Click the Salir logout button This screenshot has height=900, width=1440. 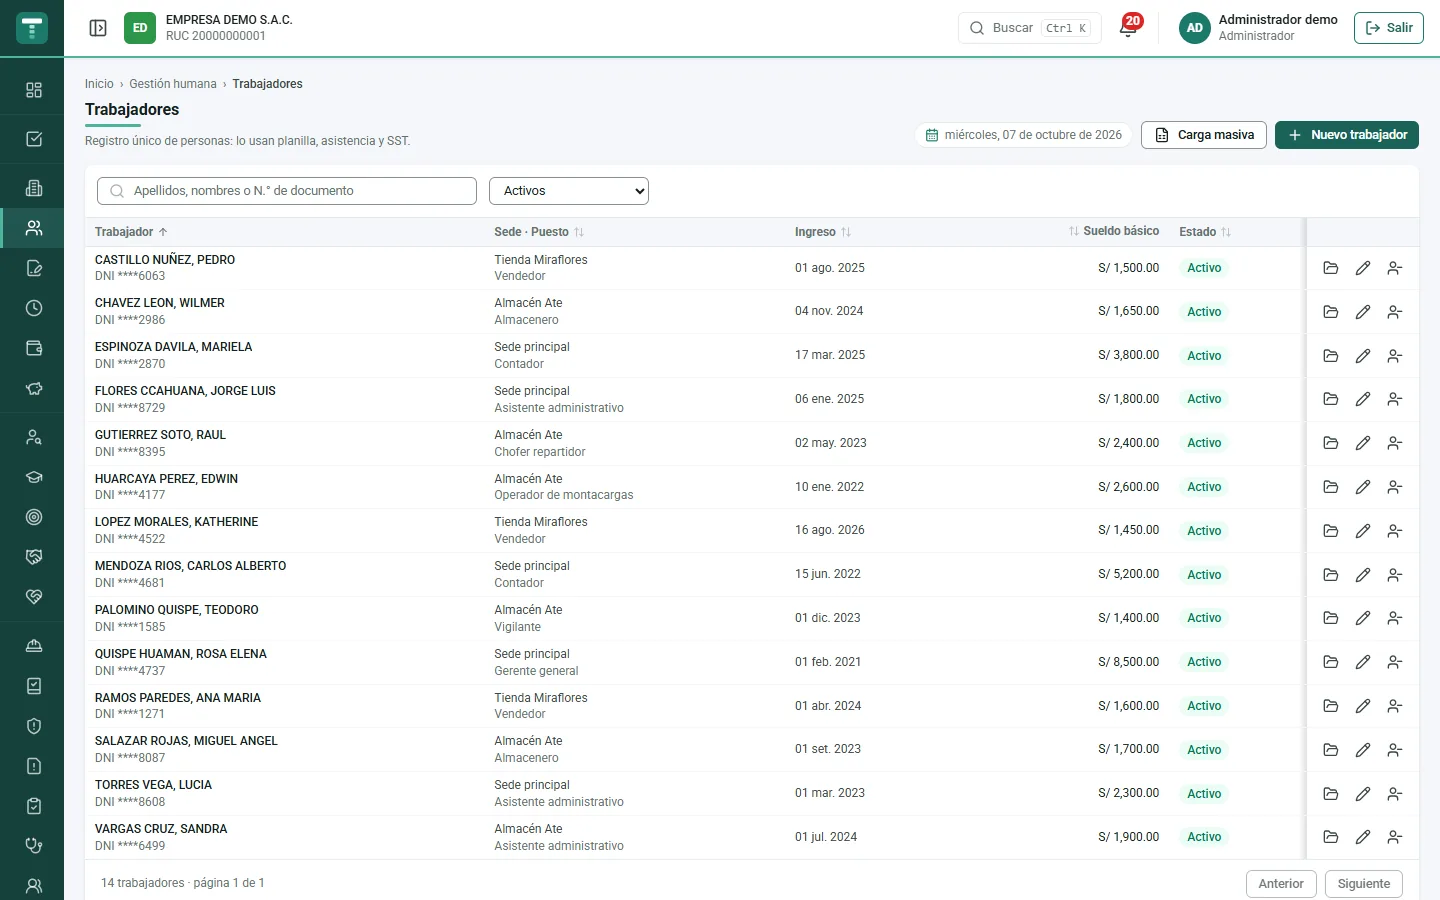1389,28
